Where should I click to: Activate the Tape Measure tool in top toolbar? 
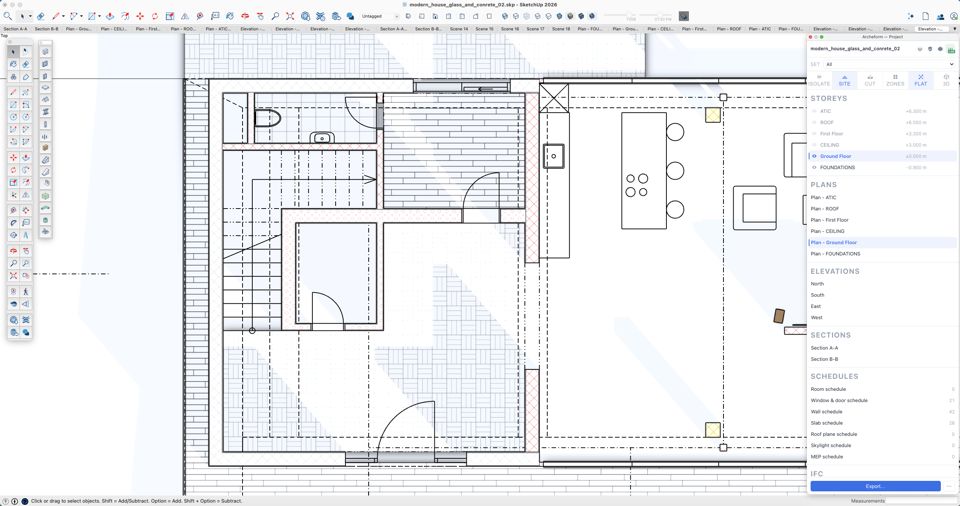(200, 16)
